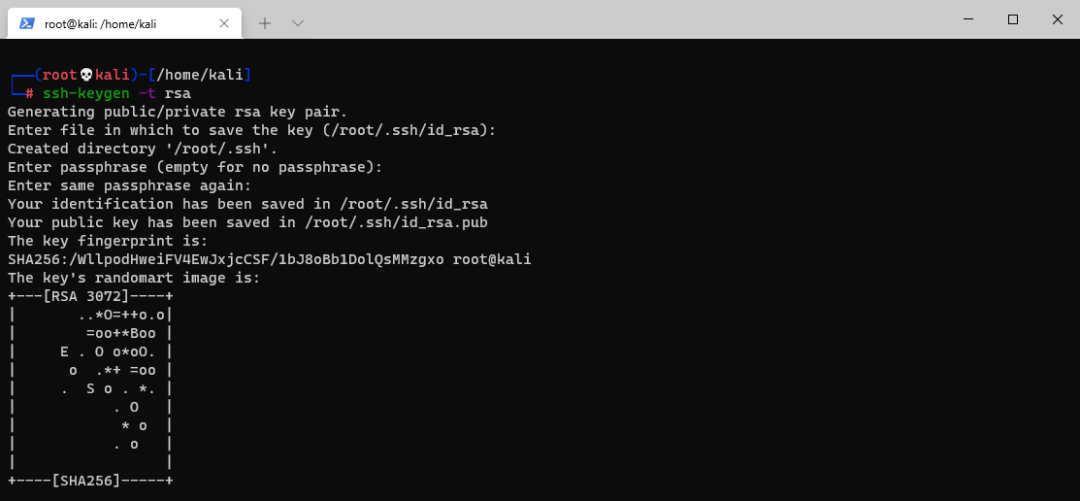This screenshot has height=501, width=1080.
Task: Expand the new-tab profile dropdown chevron
Action: (x=298, y=23)
